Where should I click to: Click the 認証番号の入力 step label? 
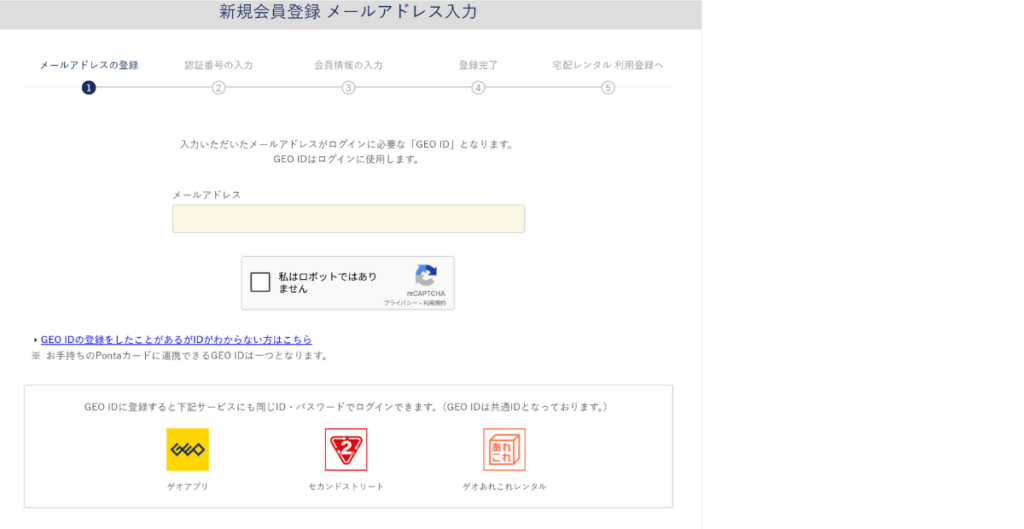point(218,65)
